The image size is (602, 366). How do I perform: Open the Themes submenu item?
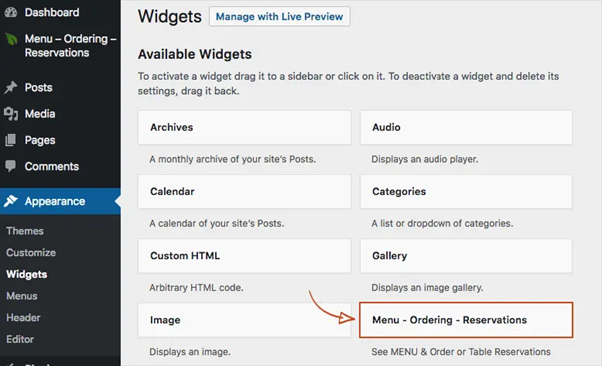coord(25,231)
